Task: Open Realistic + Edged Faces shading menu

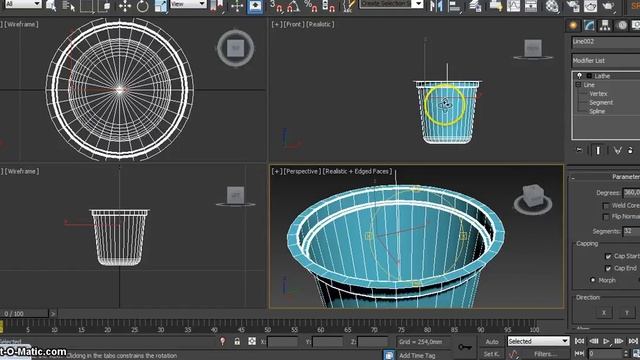Action: (x=357, y=171)
